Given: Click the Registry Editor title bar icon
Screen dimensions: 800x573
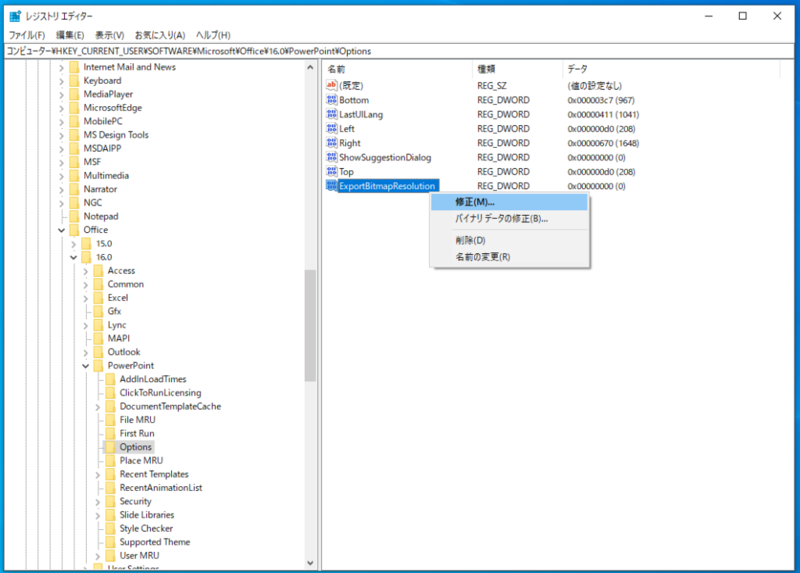Looking at the screenshot, I should tap(15, 16).
